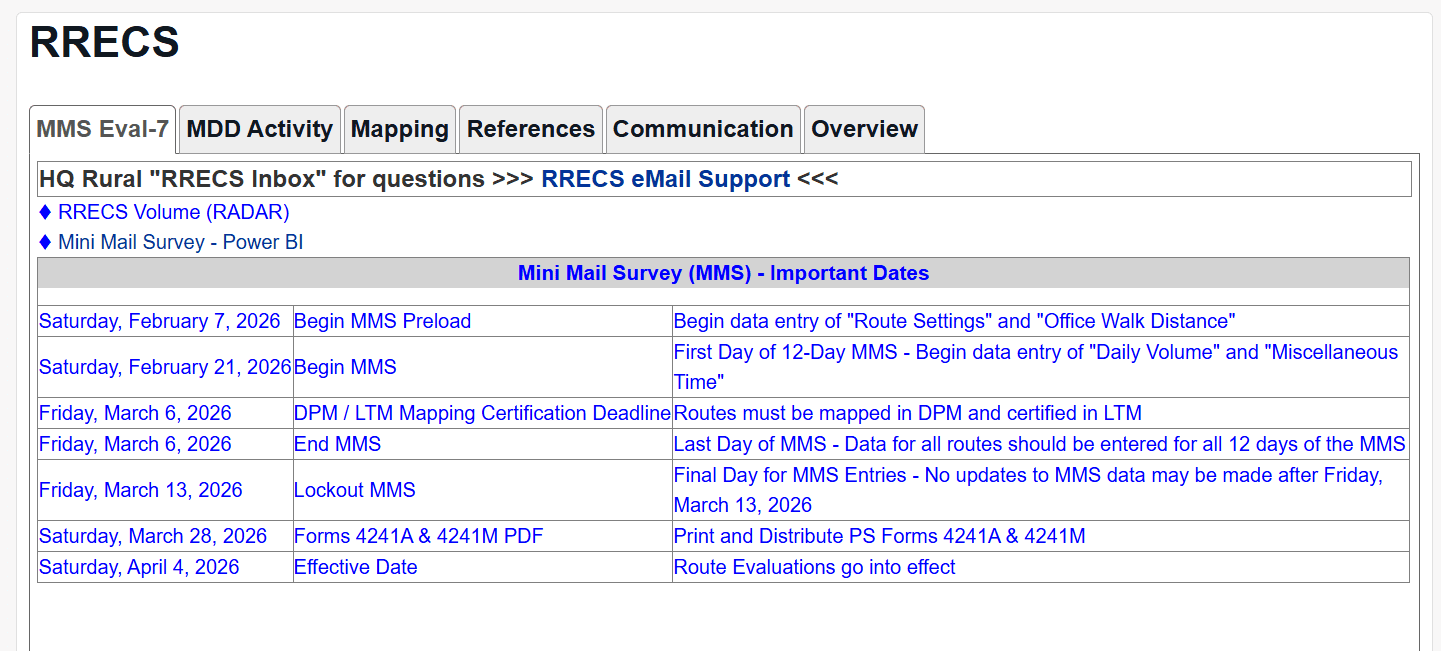
Task: Click the Mini Mail Survey Important Dates header
Action: 723,273
